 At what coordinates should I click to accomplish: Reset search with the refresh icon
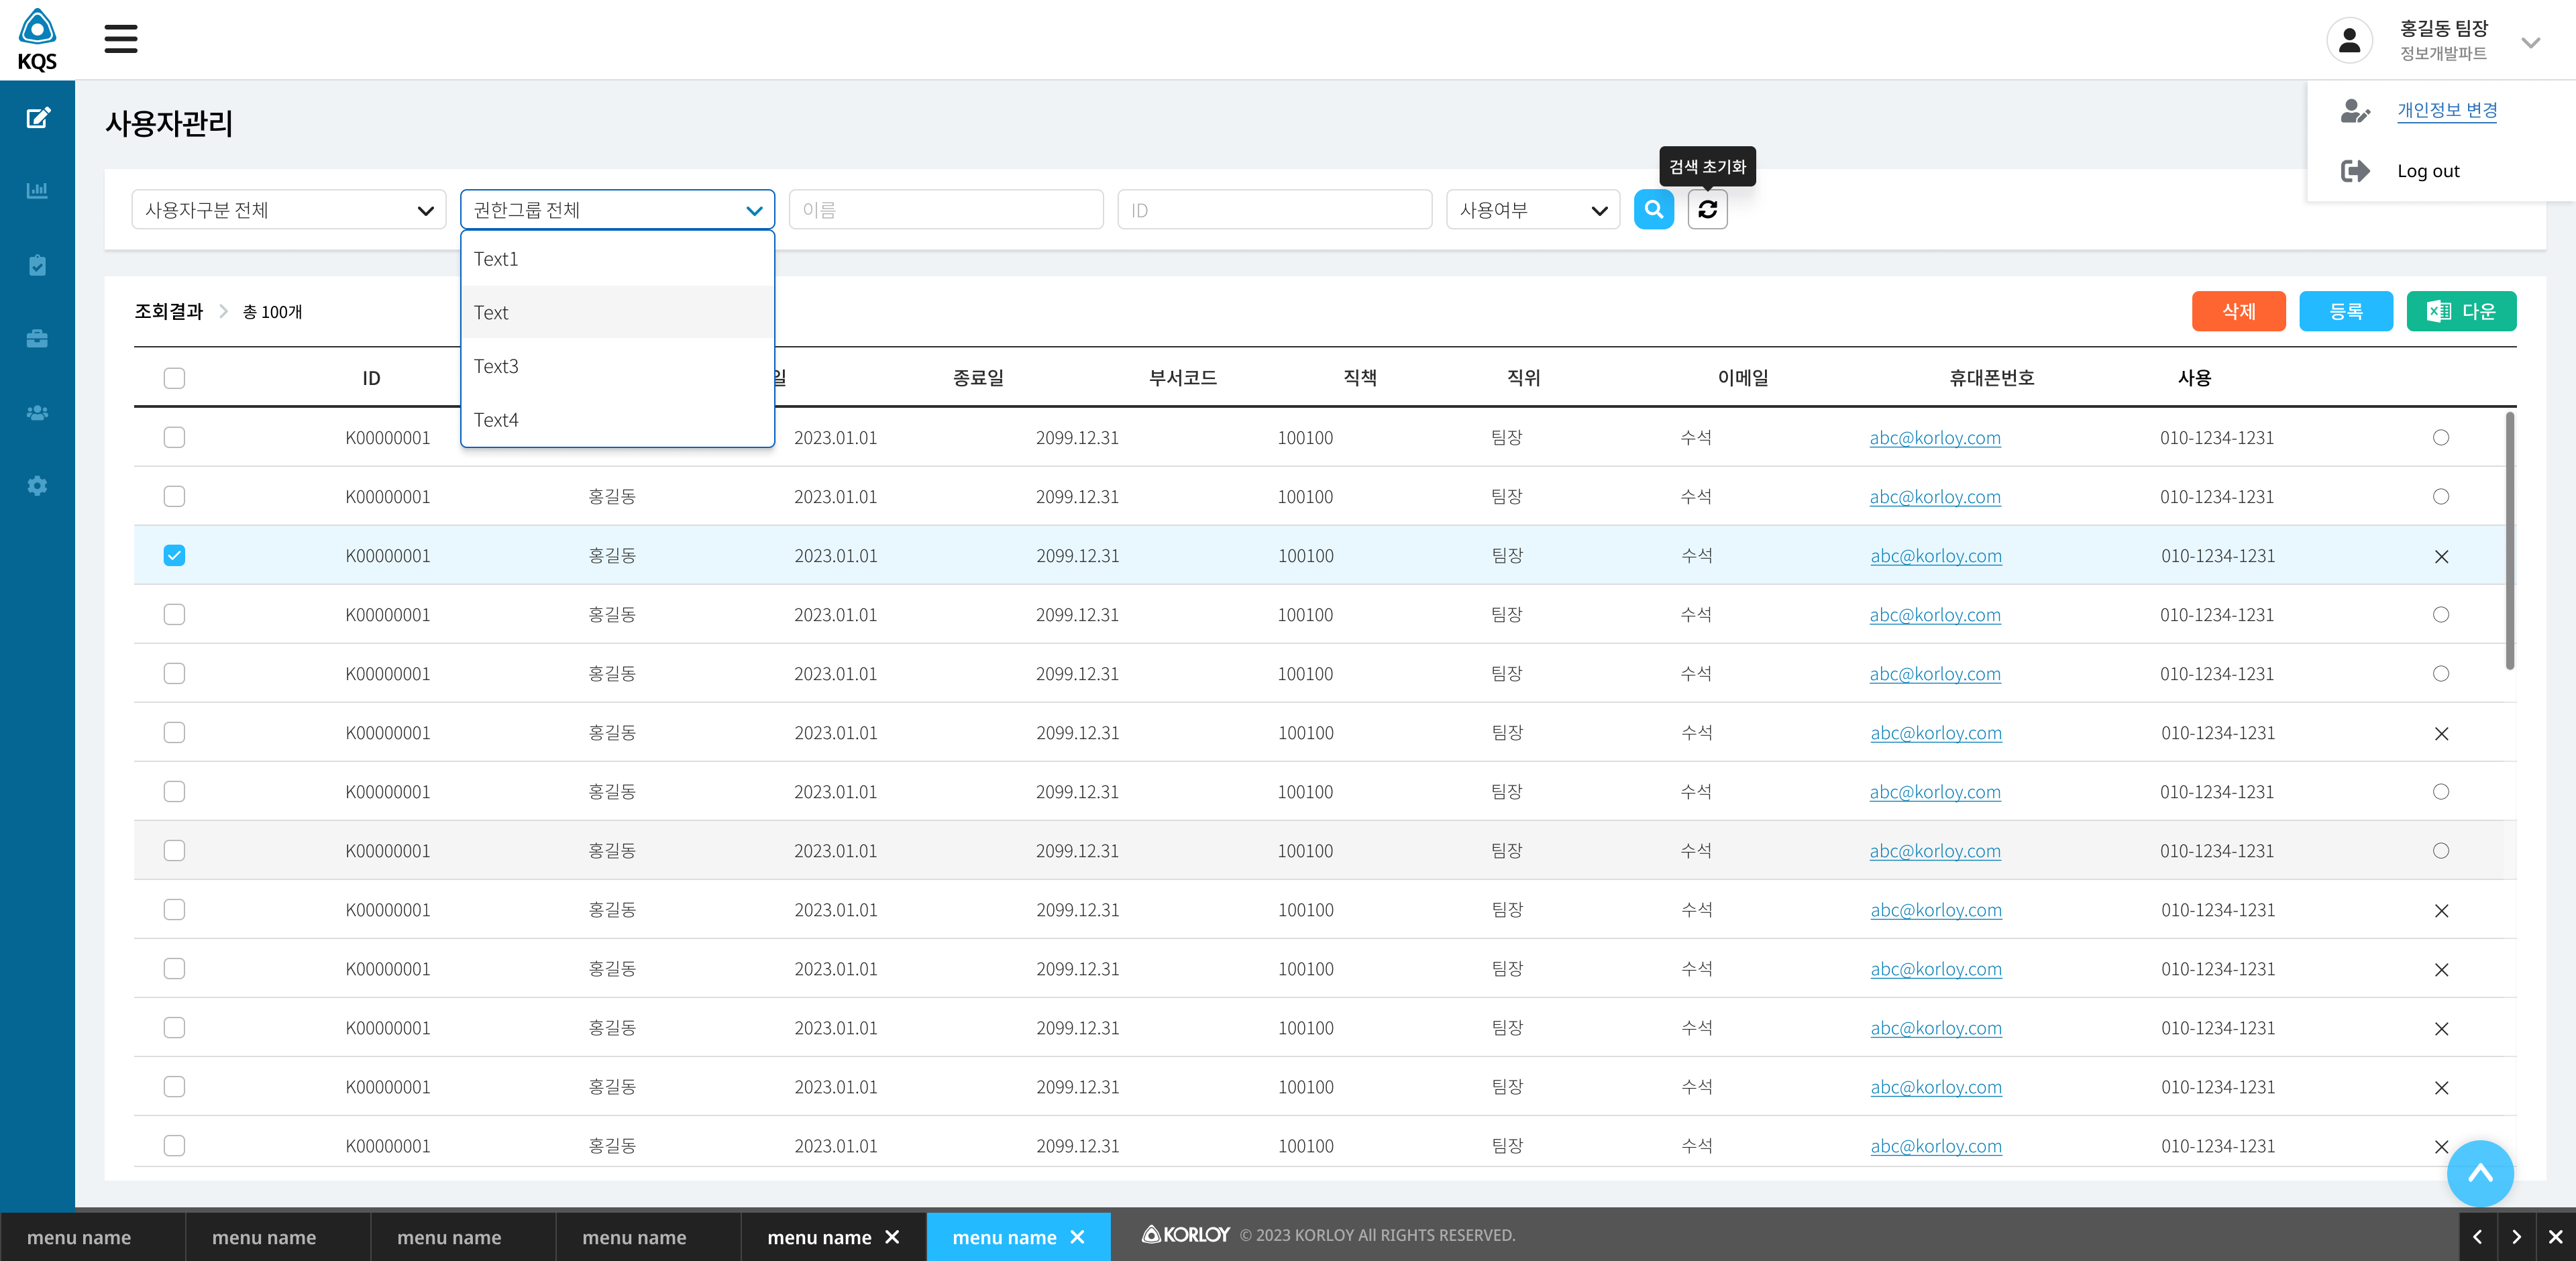pyautogui.click(x=1707, y=210)
